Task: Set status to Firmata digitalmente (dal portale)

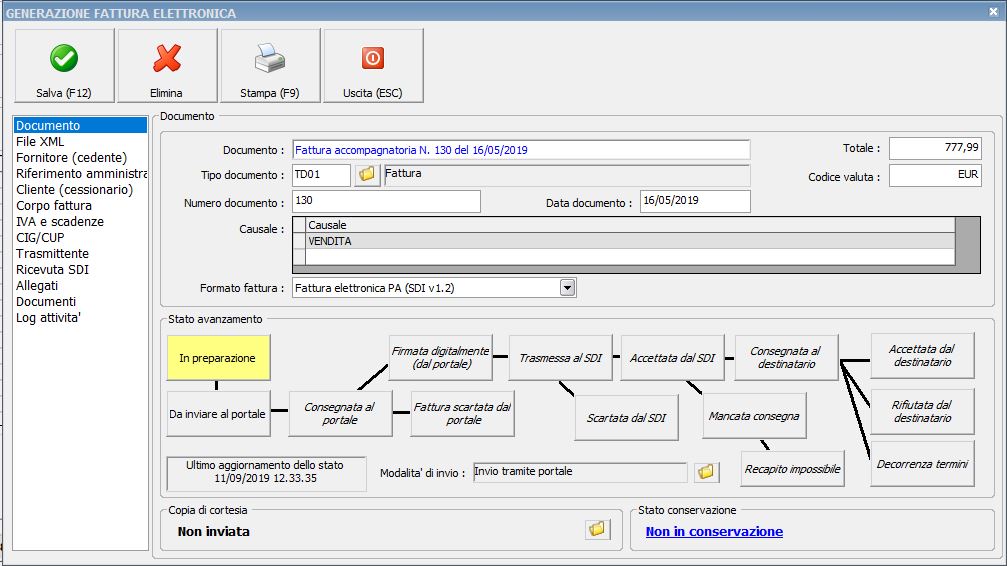Action: pyautogui.click(x=441, y=357)
